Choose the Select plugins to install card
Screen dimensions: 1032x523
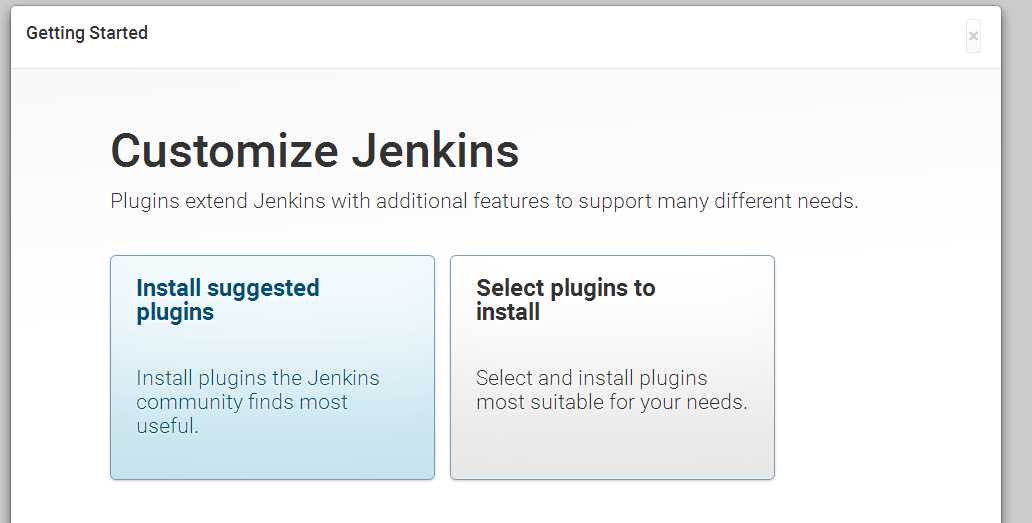point(612,367)
